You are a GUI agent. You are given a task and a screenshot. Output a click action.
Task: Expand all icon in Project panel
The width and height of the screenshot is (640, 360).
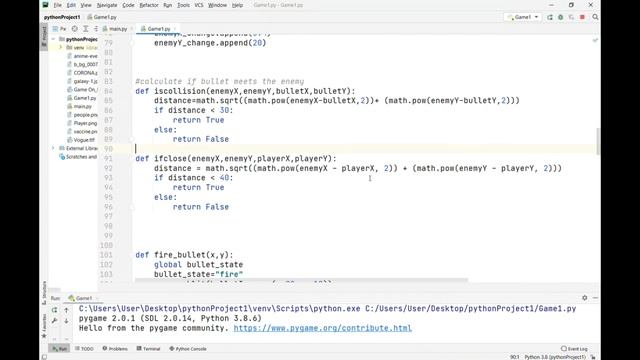[85, 29]
